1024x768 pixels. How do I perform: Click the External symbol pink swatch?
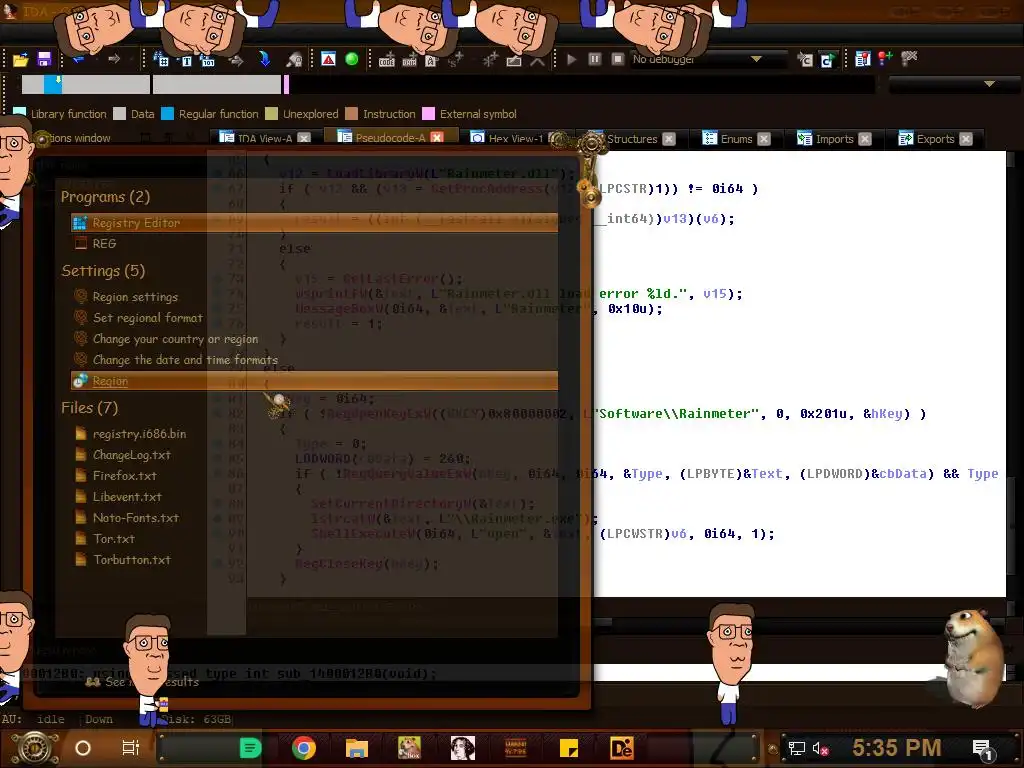428,114
